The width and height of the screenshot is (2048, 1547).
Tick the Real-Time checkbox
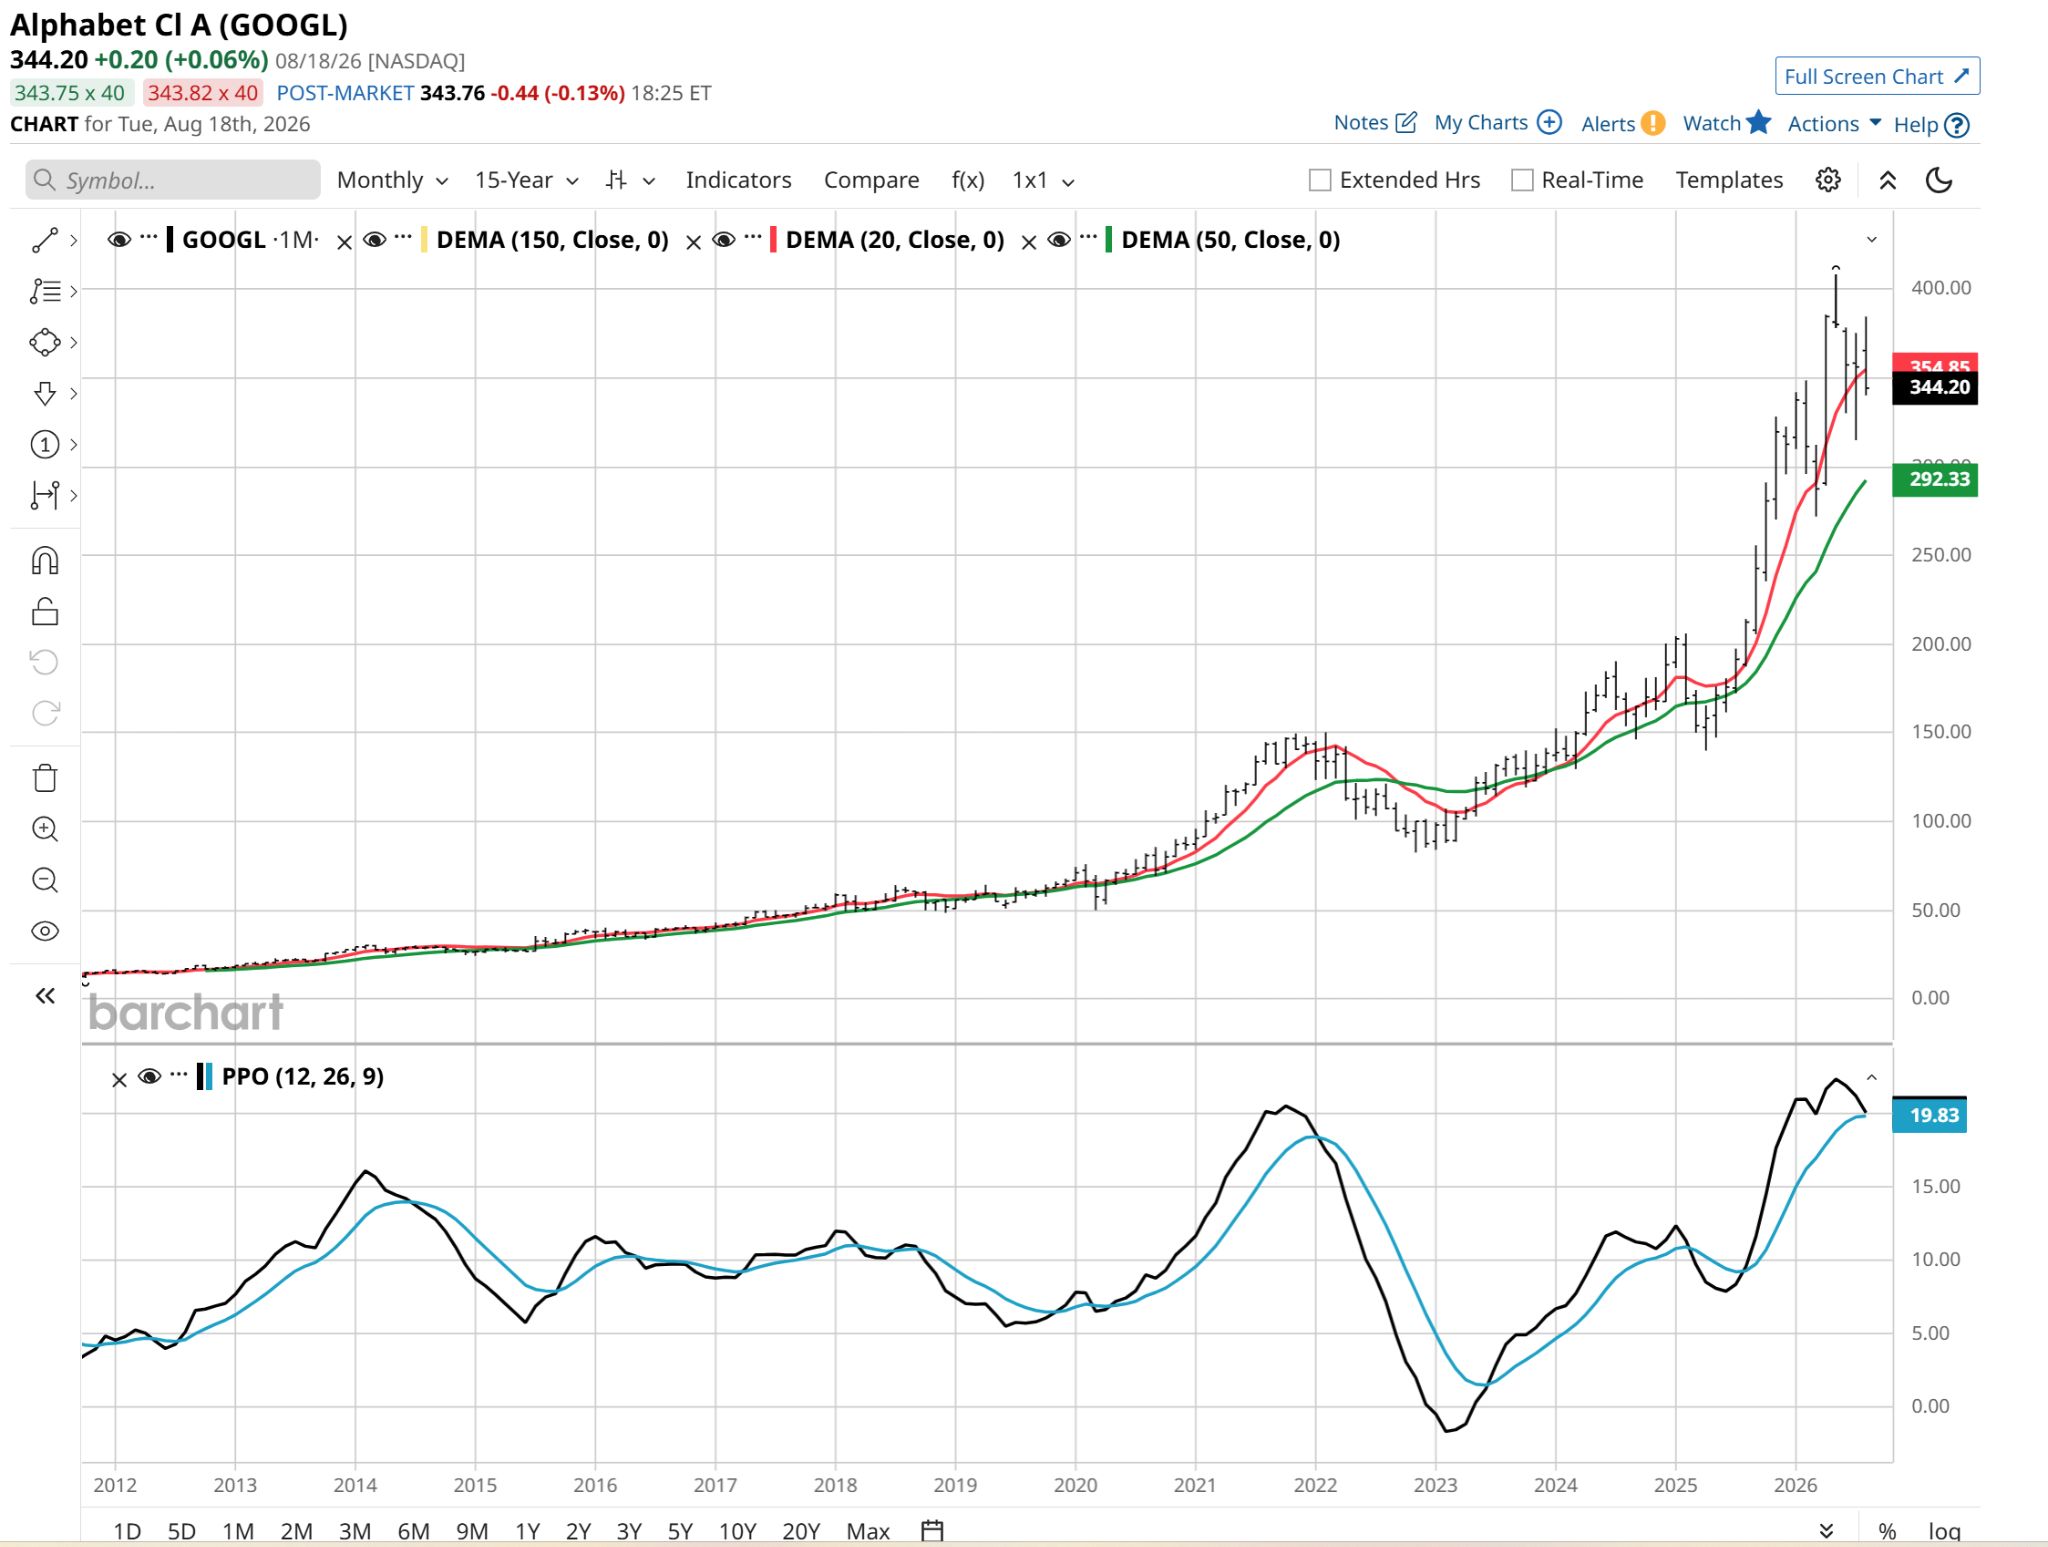pos(1522,180)
